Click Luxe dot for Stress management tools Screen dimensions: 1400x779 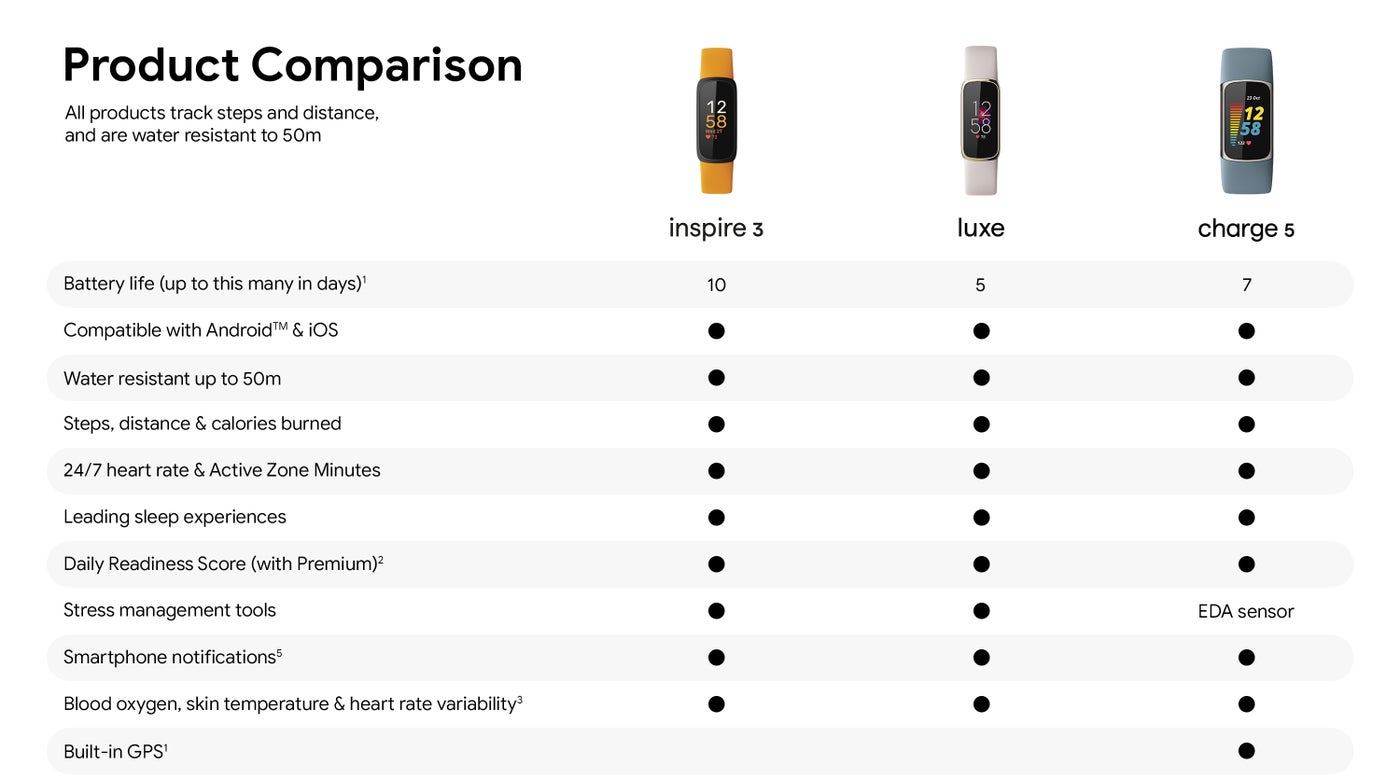pyautogui.click(x=981, y=611)
